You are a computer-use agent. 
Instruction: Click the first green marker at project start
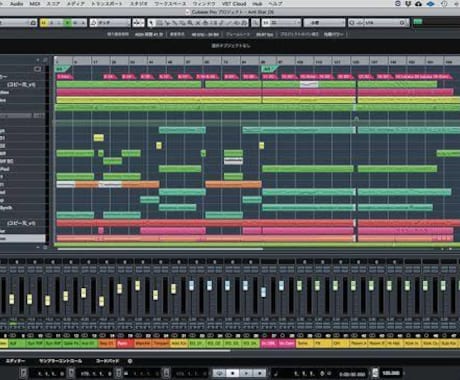63,69
